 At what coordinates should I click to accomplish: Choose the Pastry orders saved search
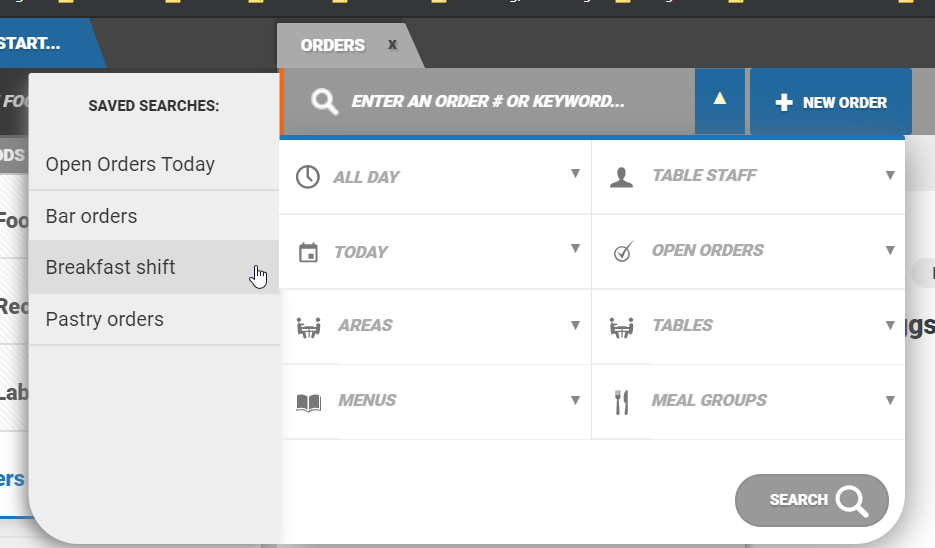pos(105,319)
